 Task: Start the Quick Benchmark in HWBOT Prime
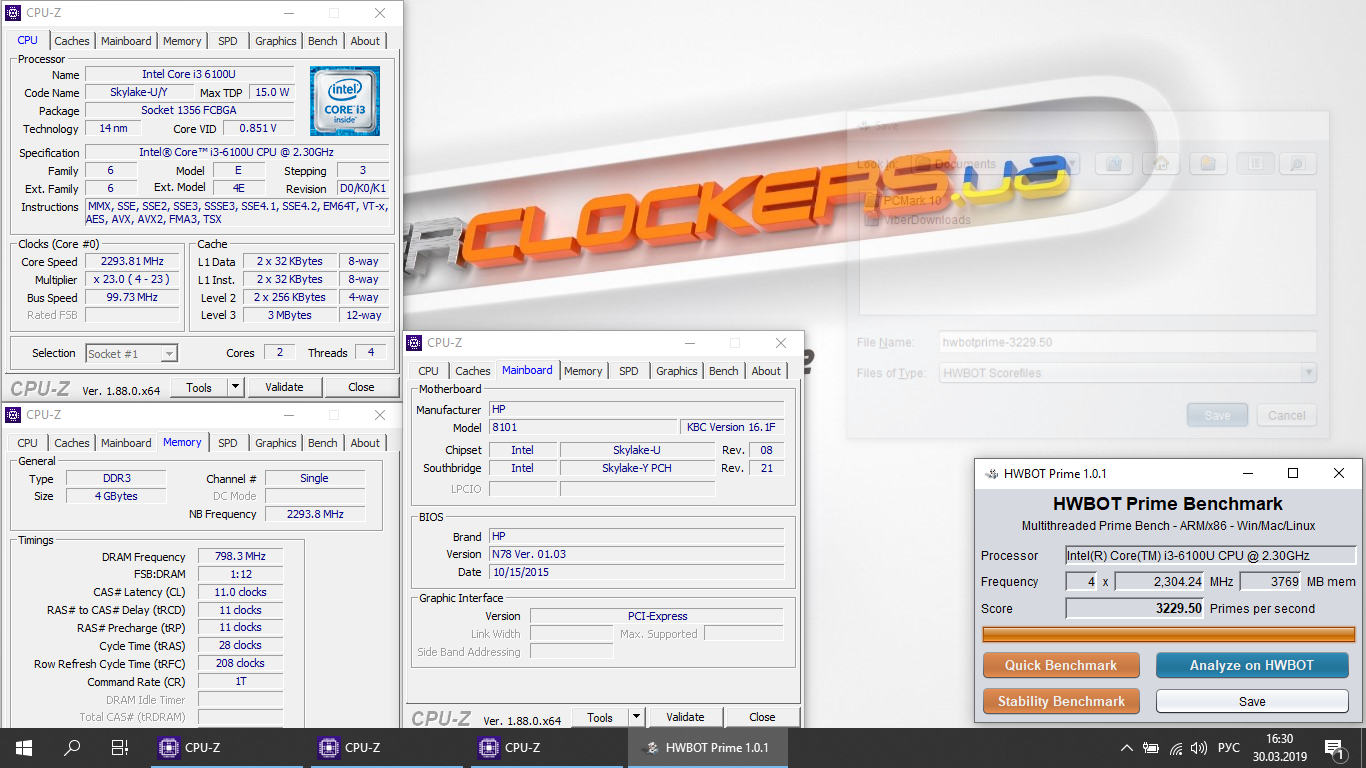[x=1061, y=665]
